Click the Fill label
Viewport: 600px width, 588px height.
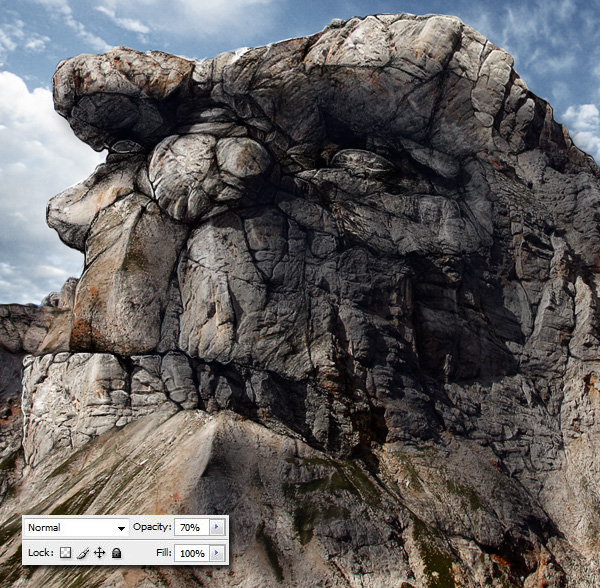pos(164,552)
